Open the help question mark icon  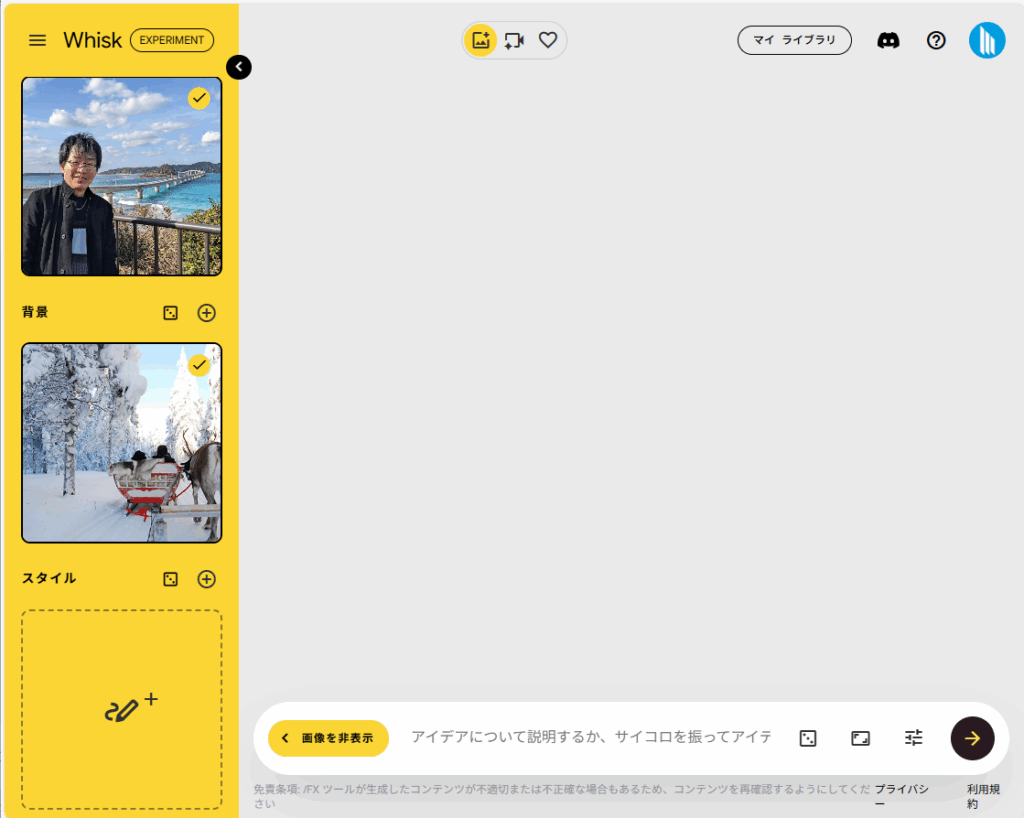pyautogui.click(x=936, y=40)
